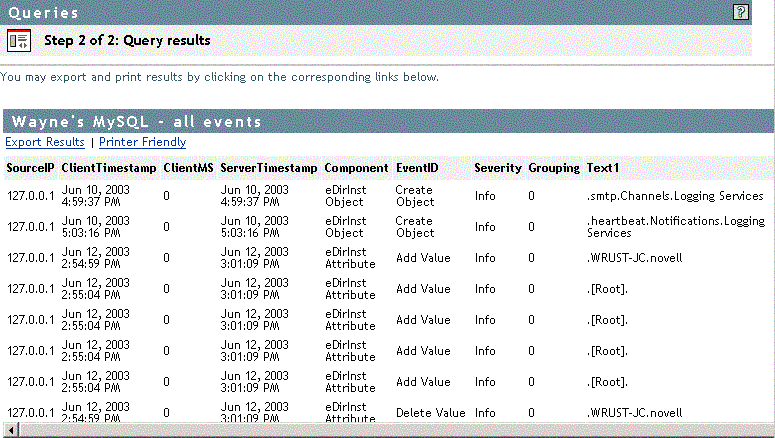
Task: Click the query results step icon
Action: tap(19, 41)
